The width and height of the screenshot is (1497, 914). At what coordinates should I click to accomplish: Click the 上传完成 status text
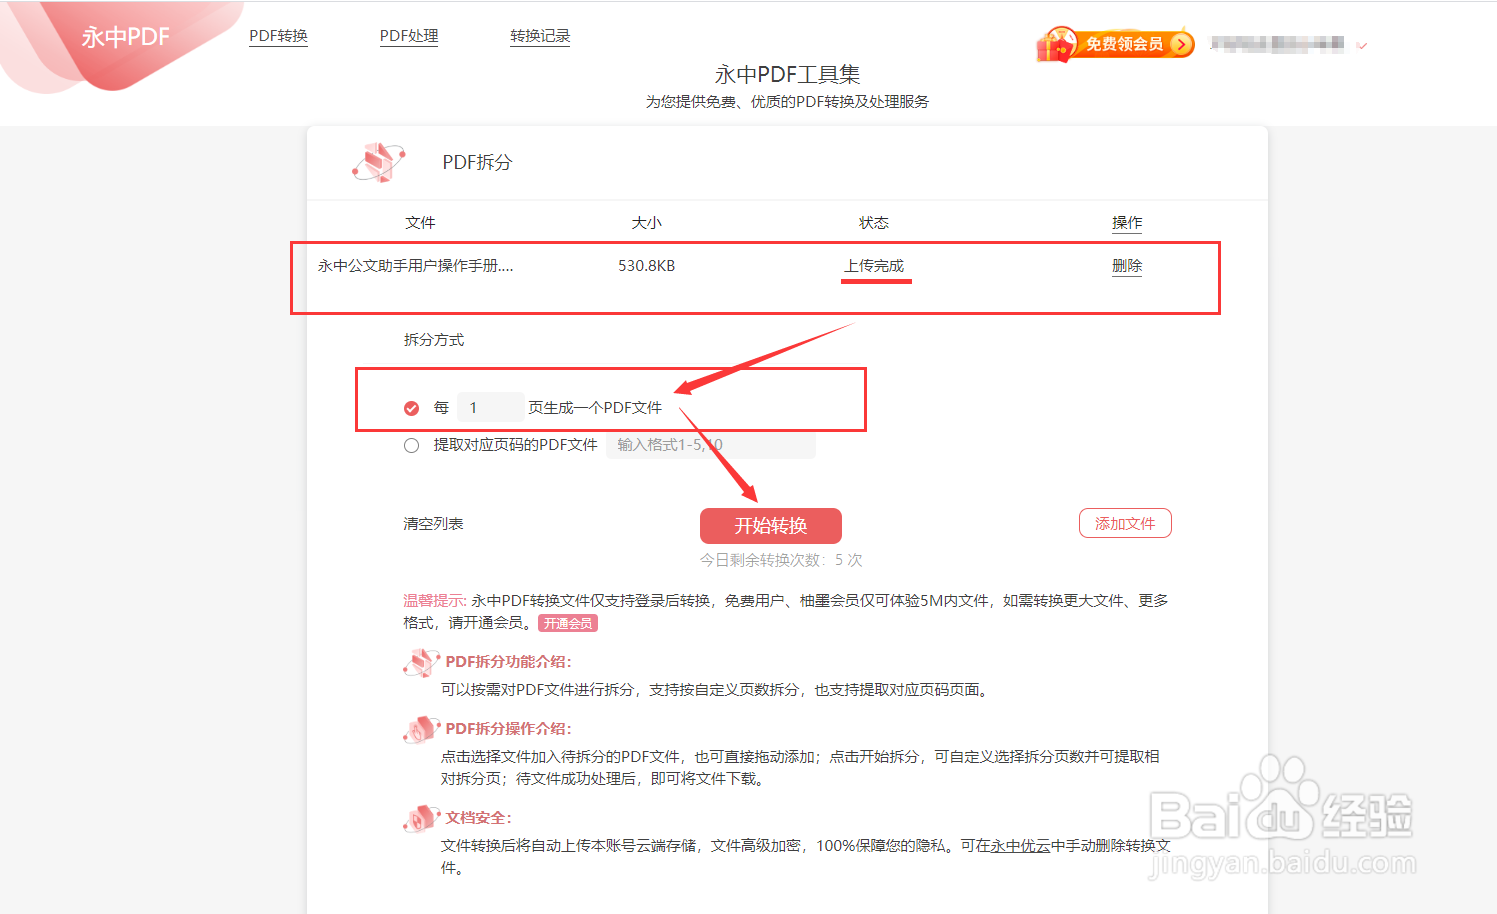[874, 266]
